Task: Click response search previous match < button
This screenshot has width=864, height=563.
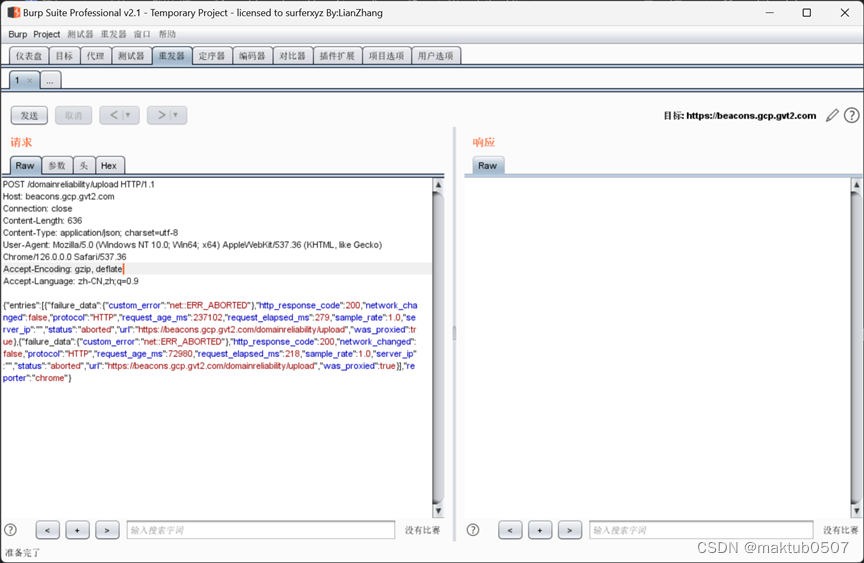Action: click(510, 530)
